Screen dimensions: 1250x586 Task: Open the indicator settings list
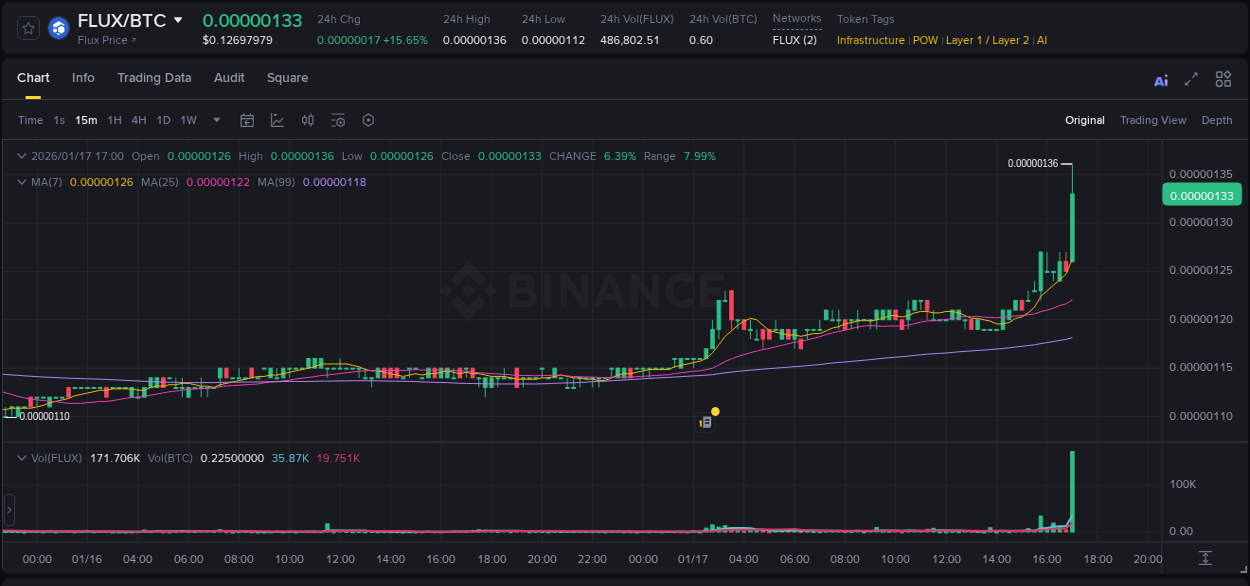click(338, 120)
